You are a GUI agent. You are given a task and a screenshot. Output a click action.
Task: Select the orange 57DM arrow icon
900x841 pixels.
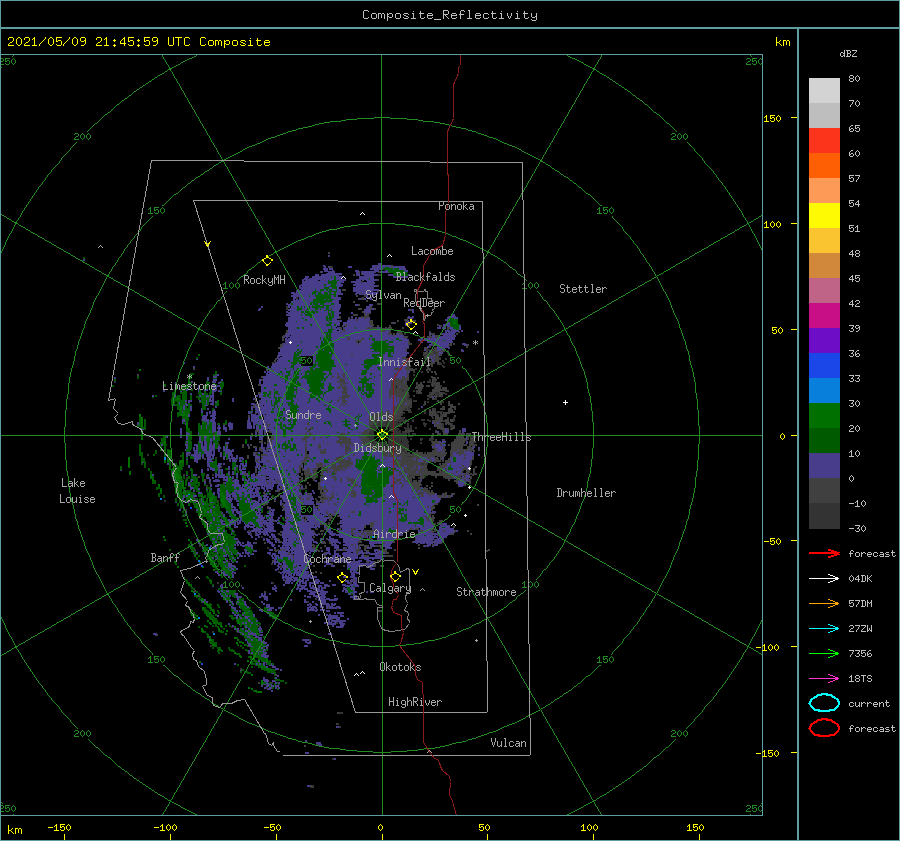824,603
